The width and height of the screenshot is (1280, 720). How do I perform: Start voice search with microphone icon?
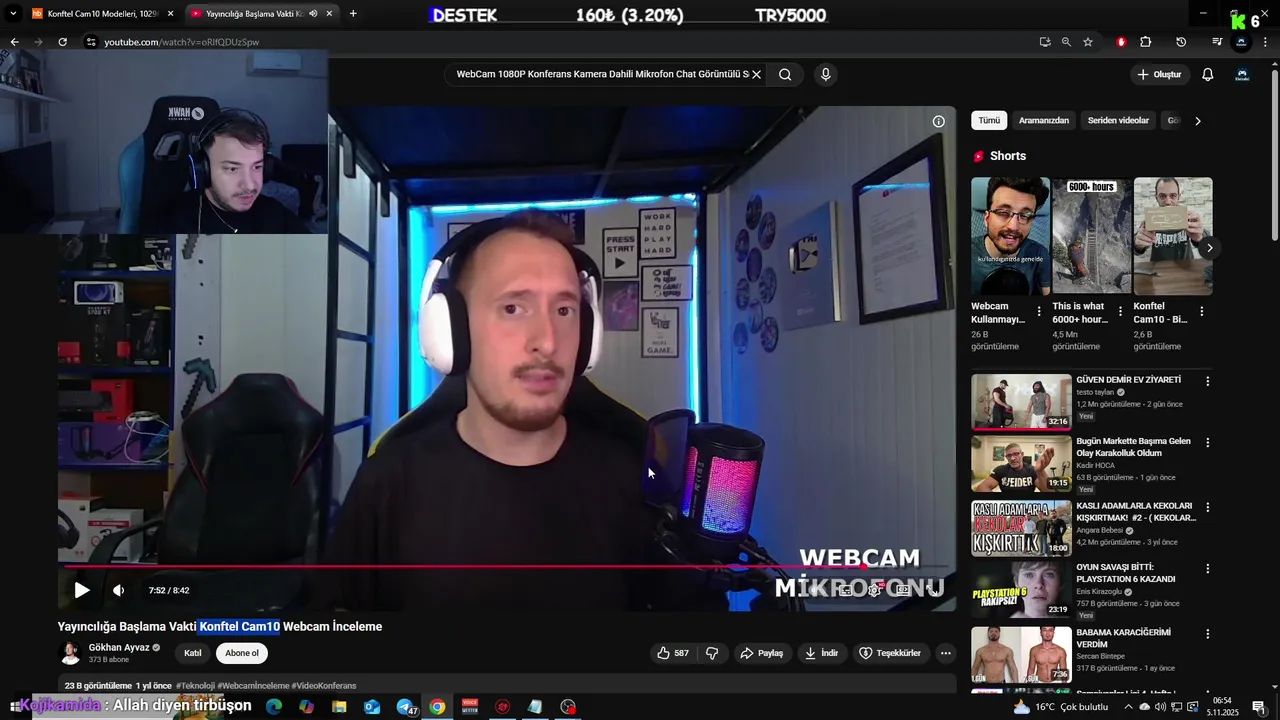point(825,74)
